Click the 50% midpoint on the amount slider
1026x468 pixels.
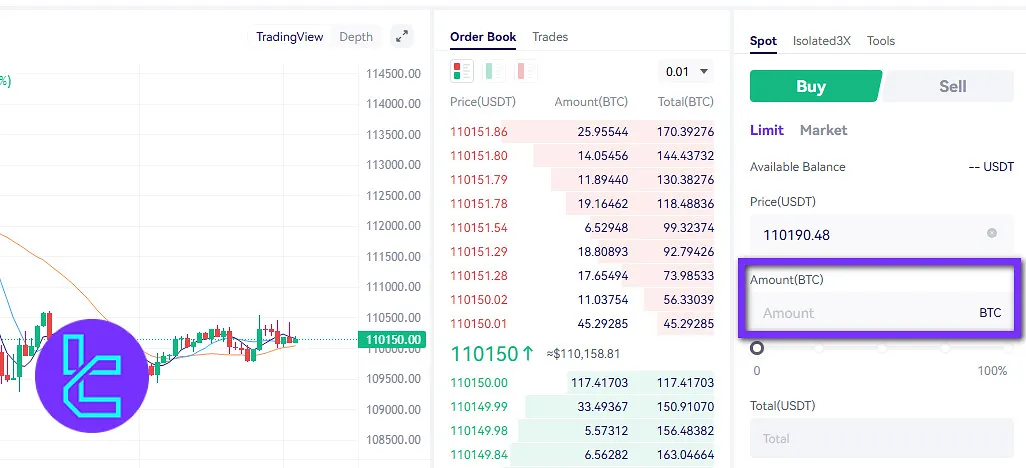coord(882,348)
